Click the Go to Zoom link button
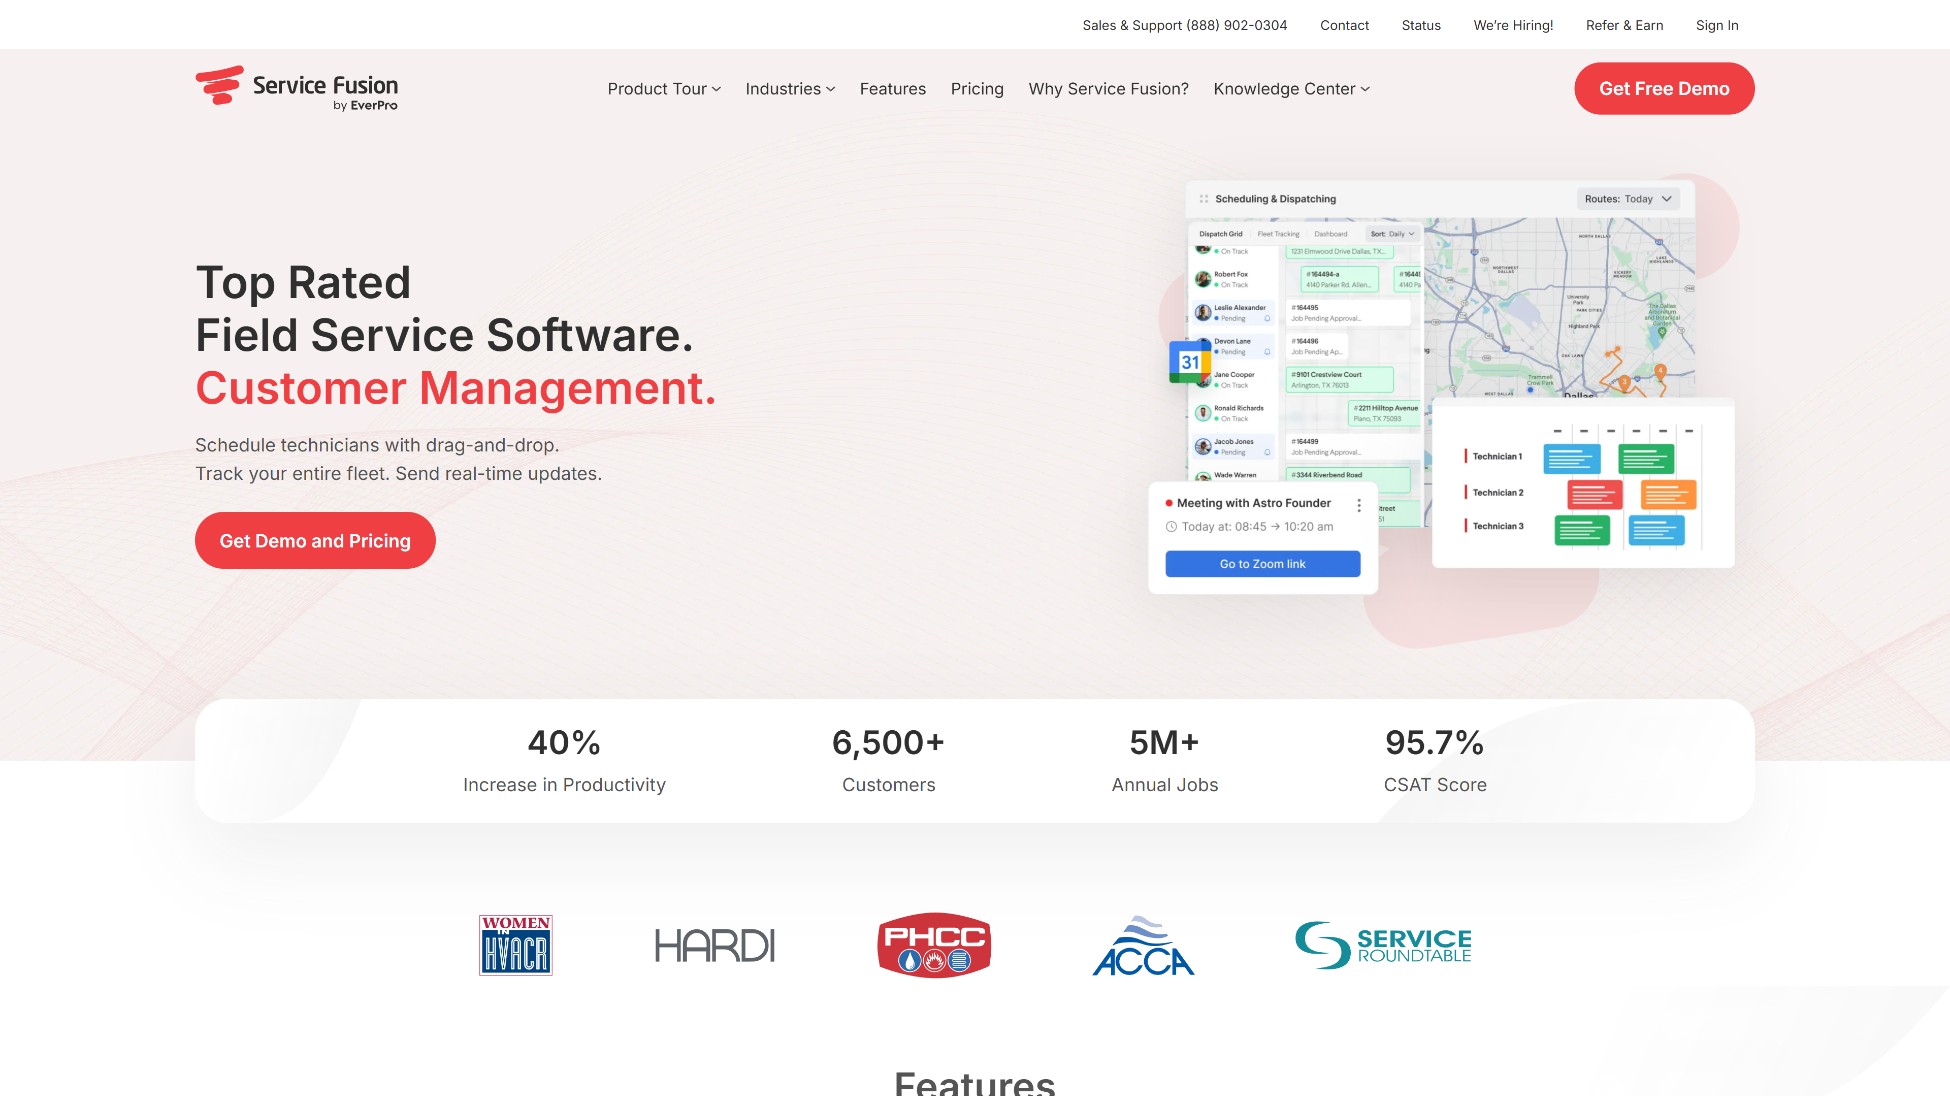1950x1096 pixels. point(1261,563)
